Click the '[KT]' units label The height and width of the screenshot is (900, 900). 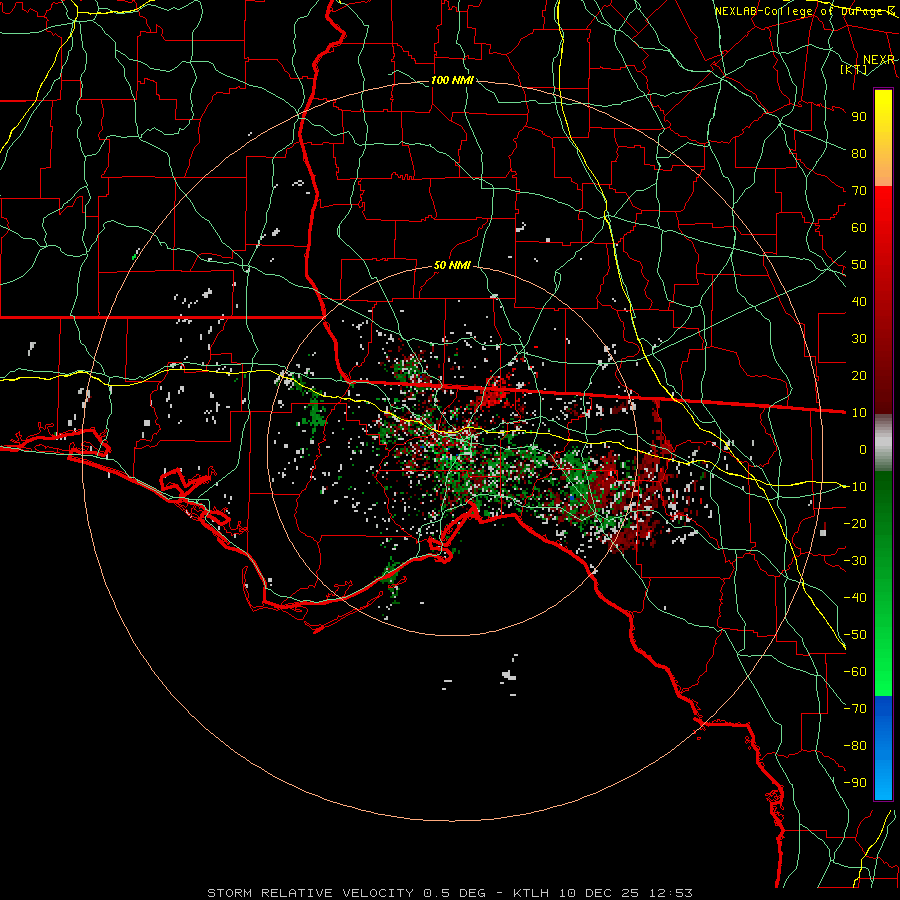pos(853,69)
